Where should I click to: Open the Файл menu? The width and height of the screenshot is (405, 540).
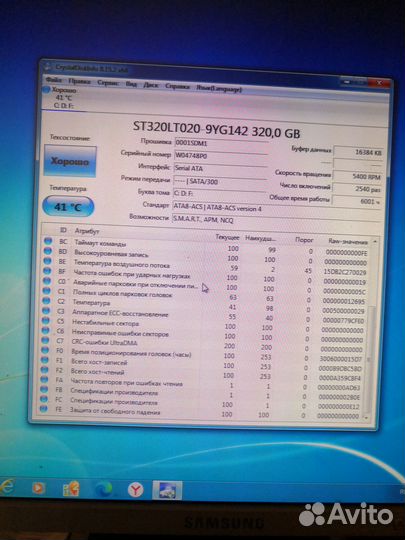(53, 80)
